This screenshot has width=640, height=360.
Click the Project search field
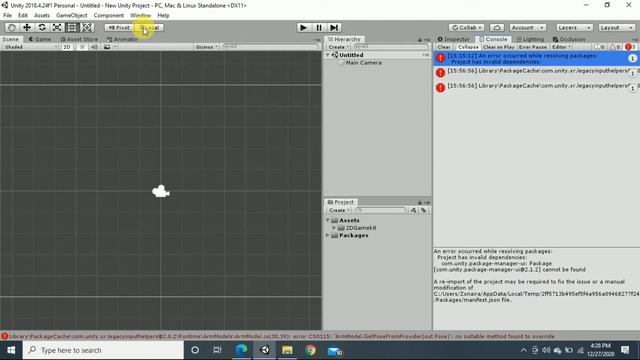tap(380, 210)
